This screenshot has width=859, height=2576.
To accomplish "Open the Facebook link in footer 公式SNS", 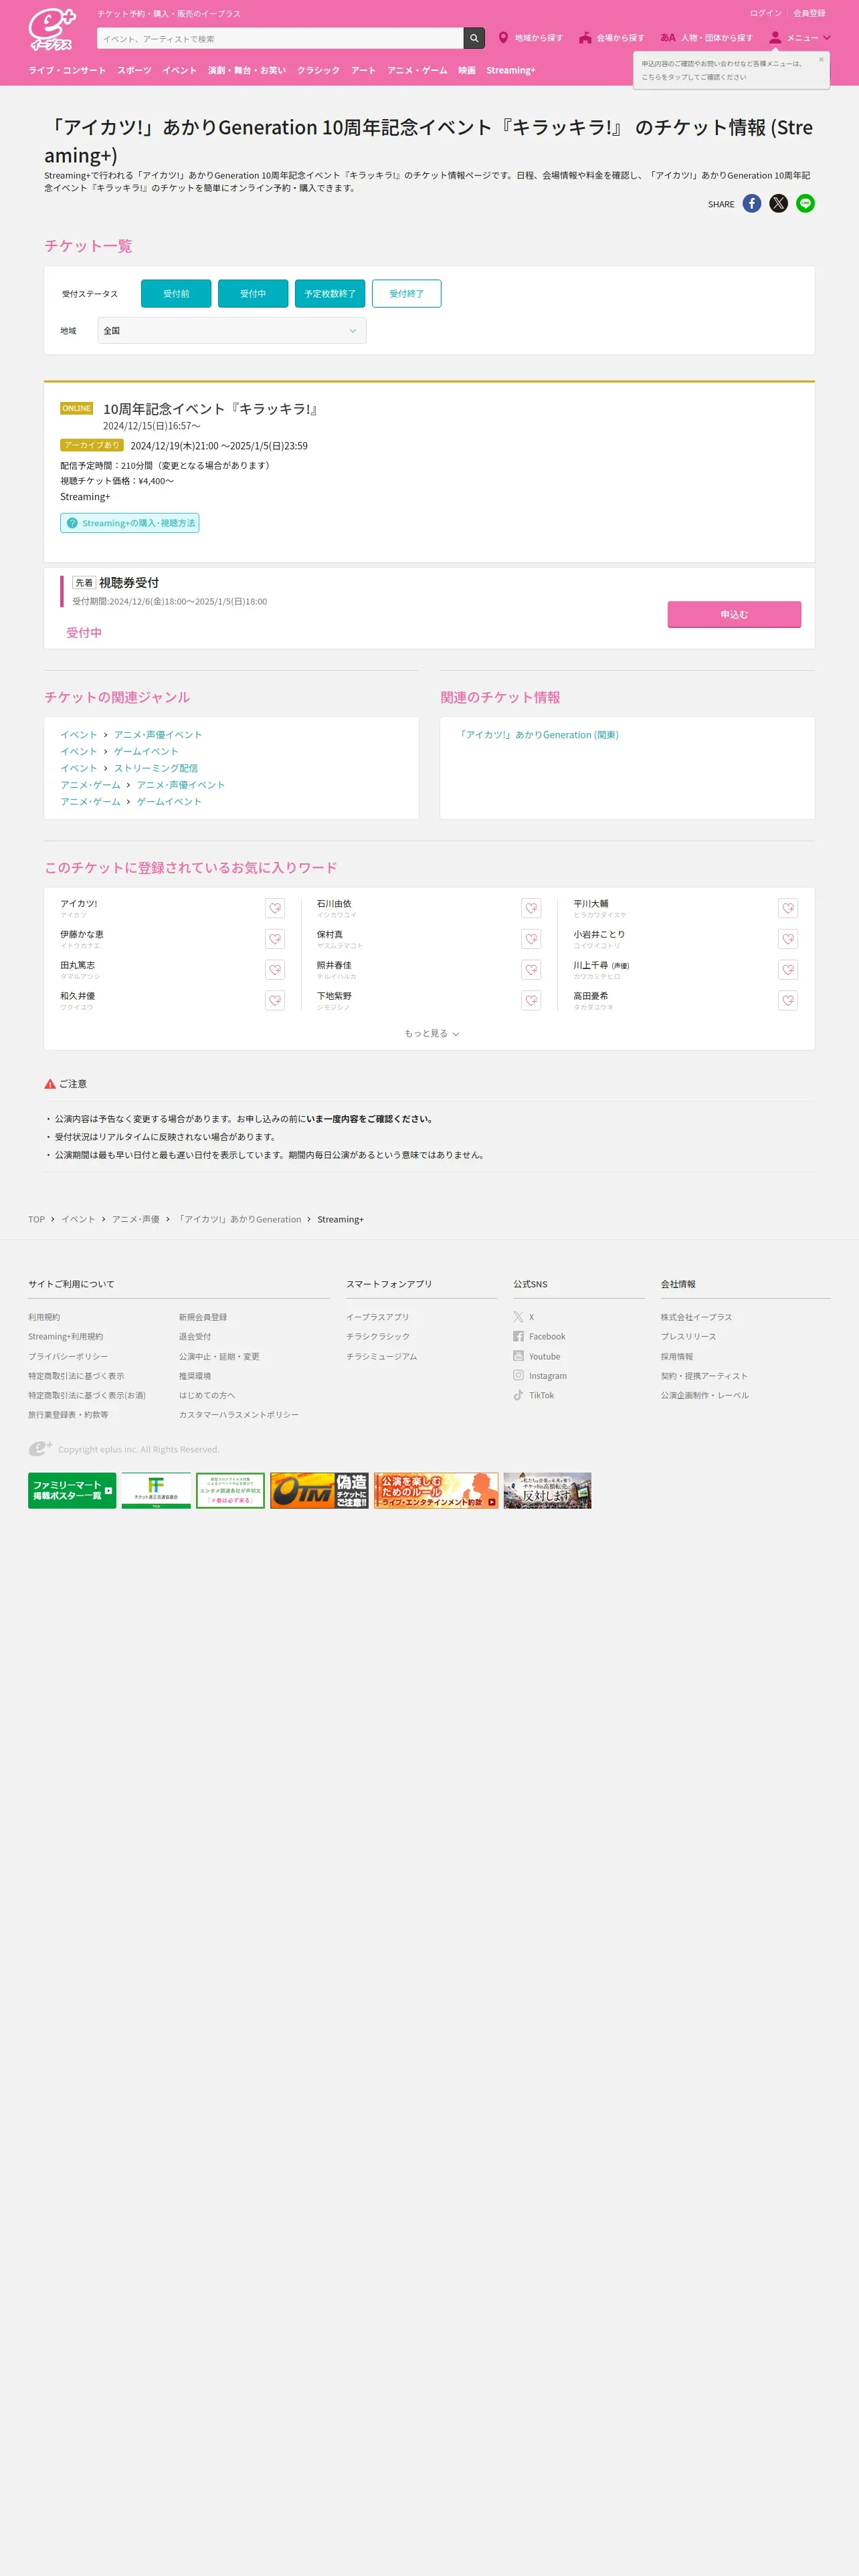I will [x=540, y=1337].
